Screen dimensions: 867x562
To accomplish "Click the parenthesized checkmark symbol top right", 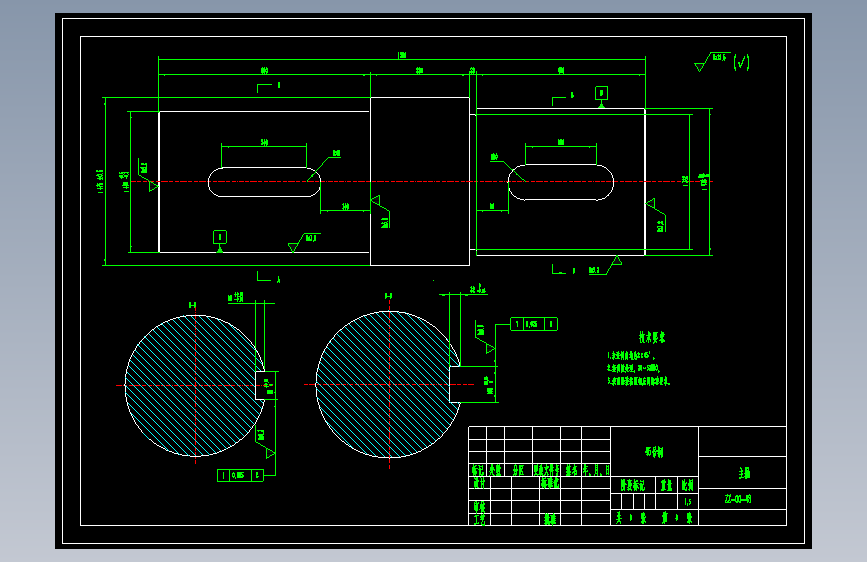I will click(x=741, y=62).
